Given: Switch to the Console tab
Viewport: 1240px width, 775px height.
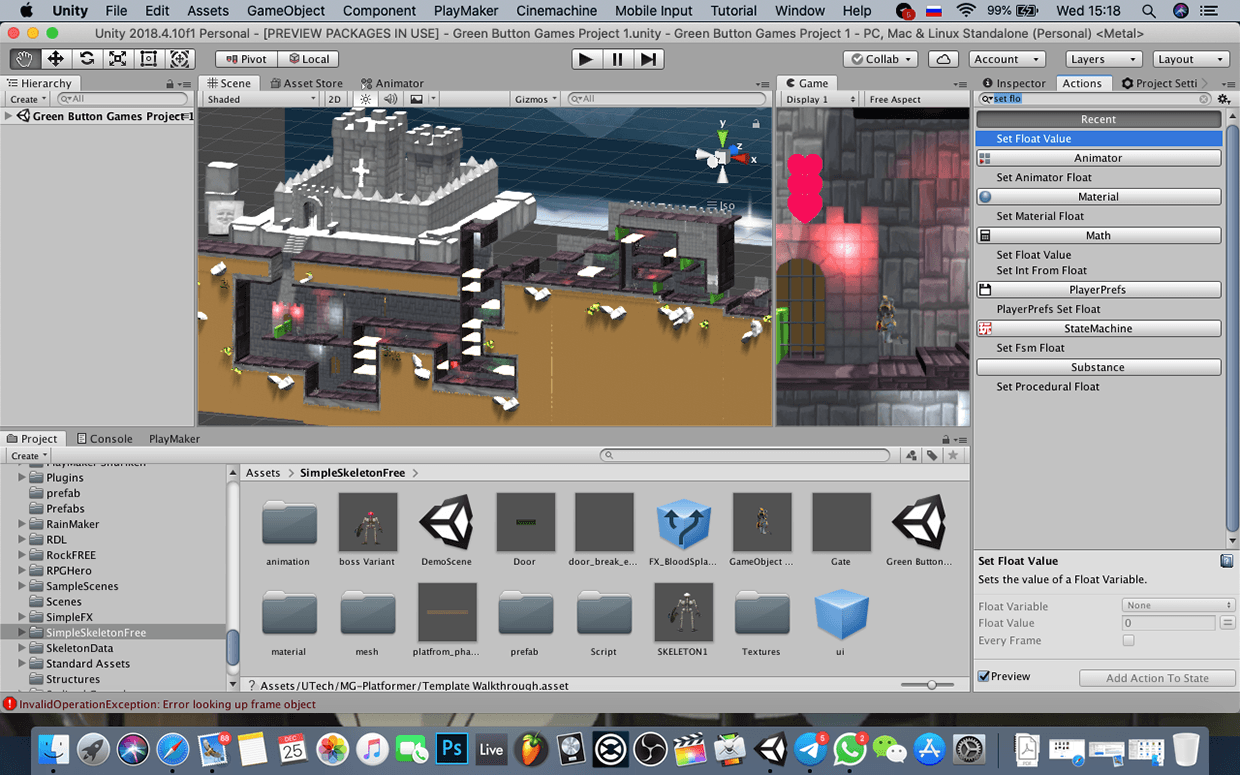Looking at the screenshot, I should pos(104,438).
